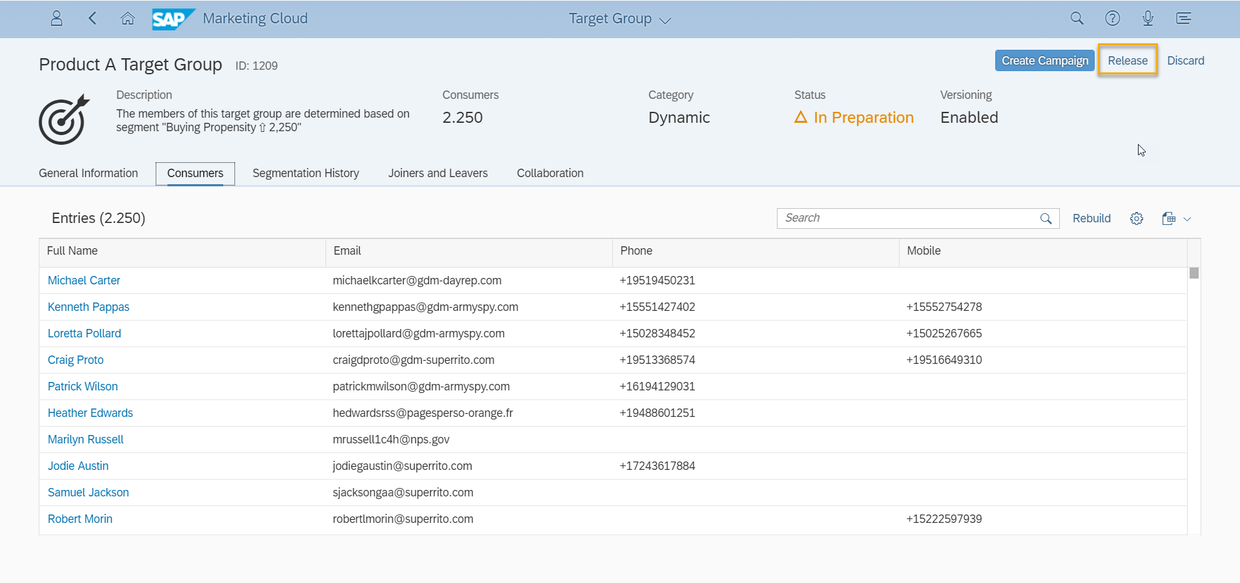Click the export to spreadsheet icon
1240x583 pixels.
point(1168,218)
